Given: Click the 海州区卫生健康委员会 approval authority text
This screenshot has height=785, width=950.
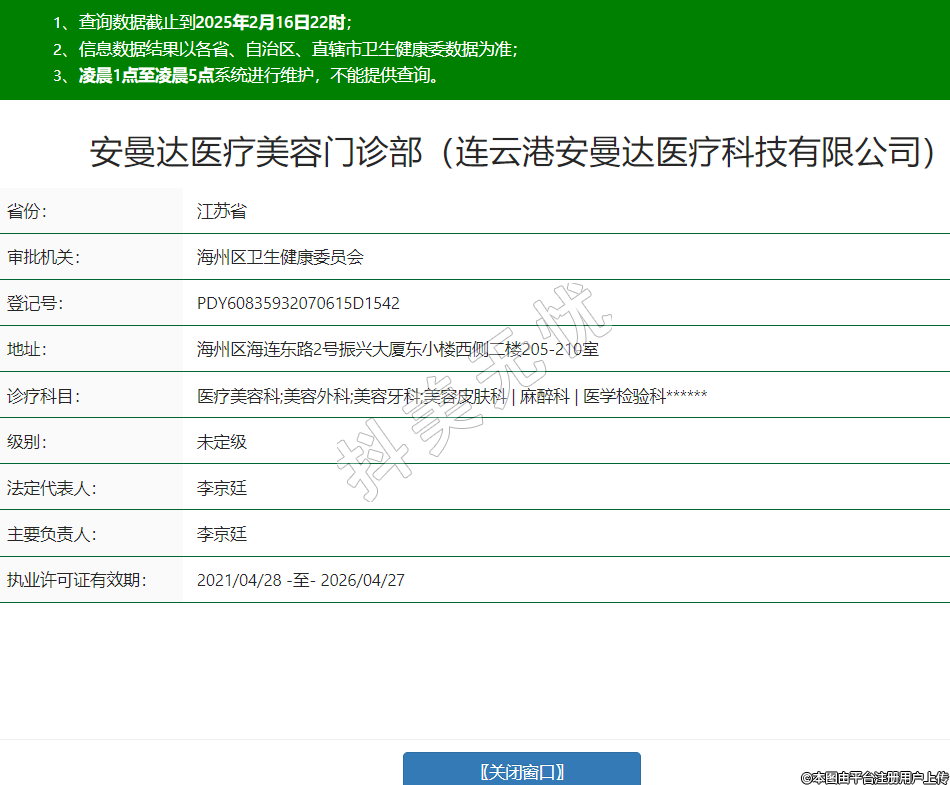Looking at the screenshot, I should point(280,257).
